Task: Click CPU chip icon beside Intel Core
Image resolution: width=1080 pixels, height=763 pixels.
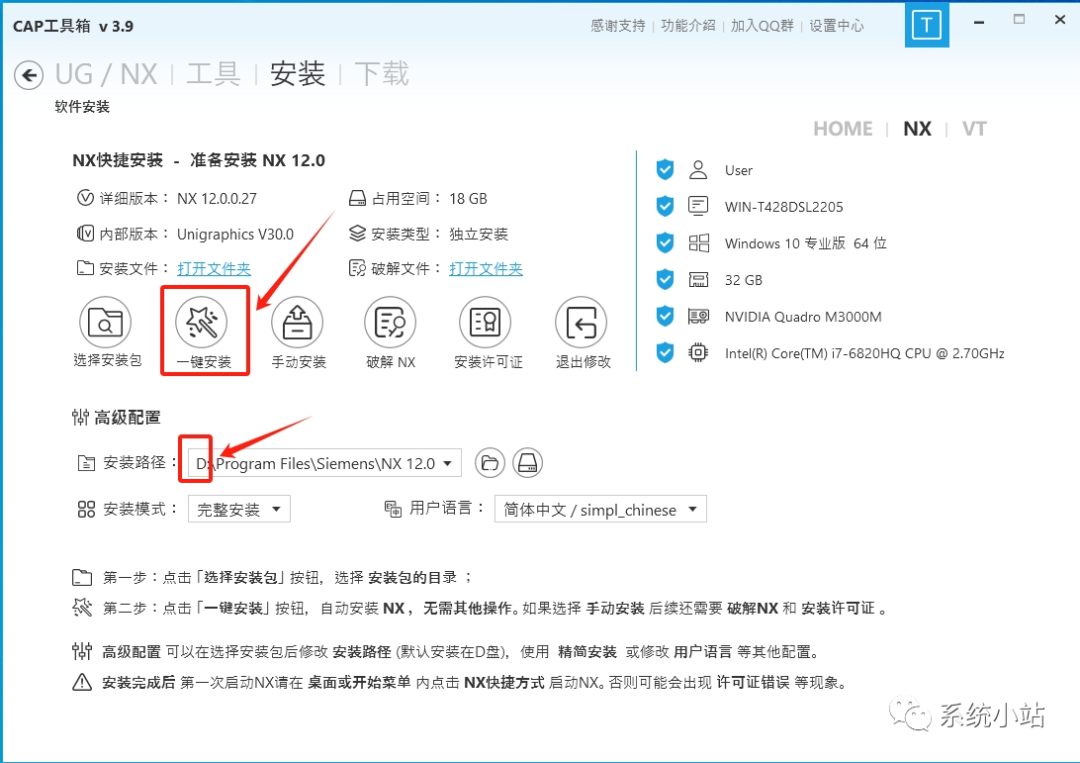Action: (698, 353)
